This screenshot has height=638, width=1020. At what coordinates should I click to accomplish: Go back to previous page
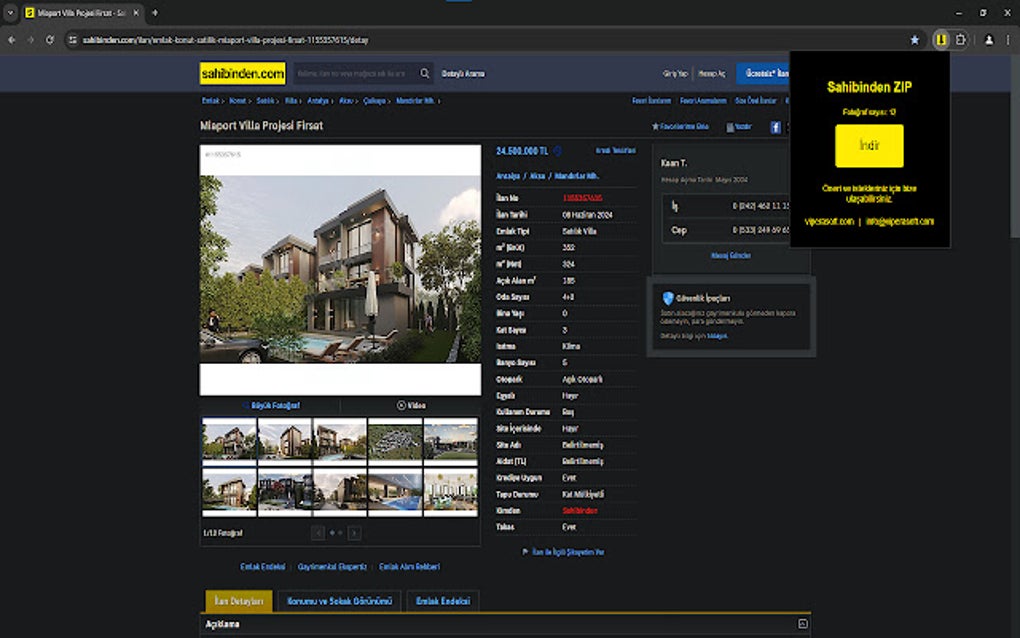pos(12,40)
